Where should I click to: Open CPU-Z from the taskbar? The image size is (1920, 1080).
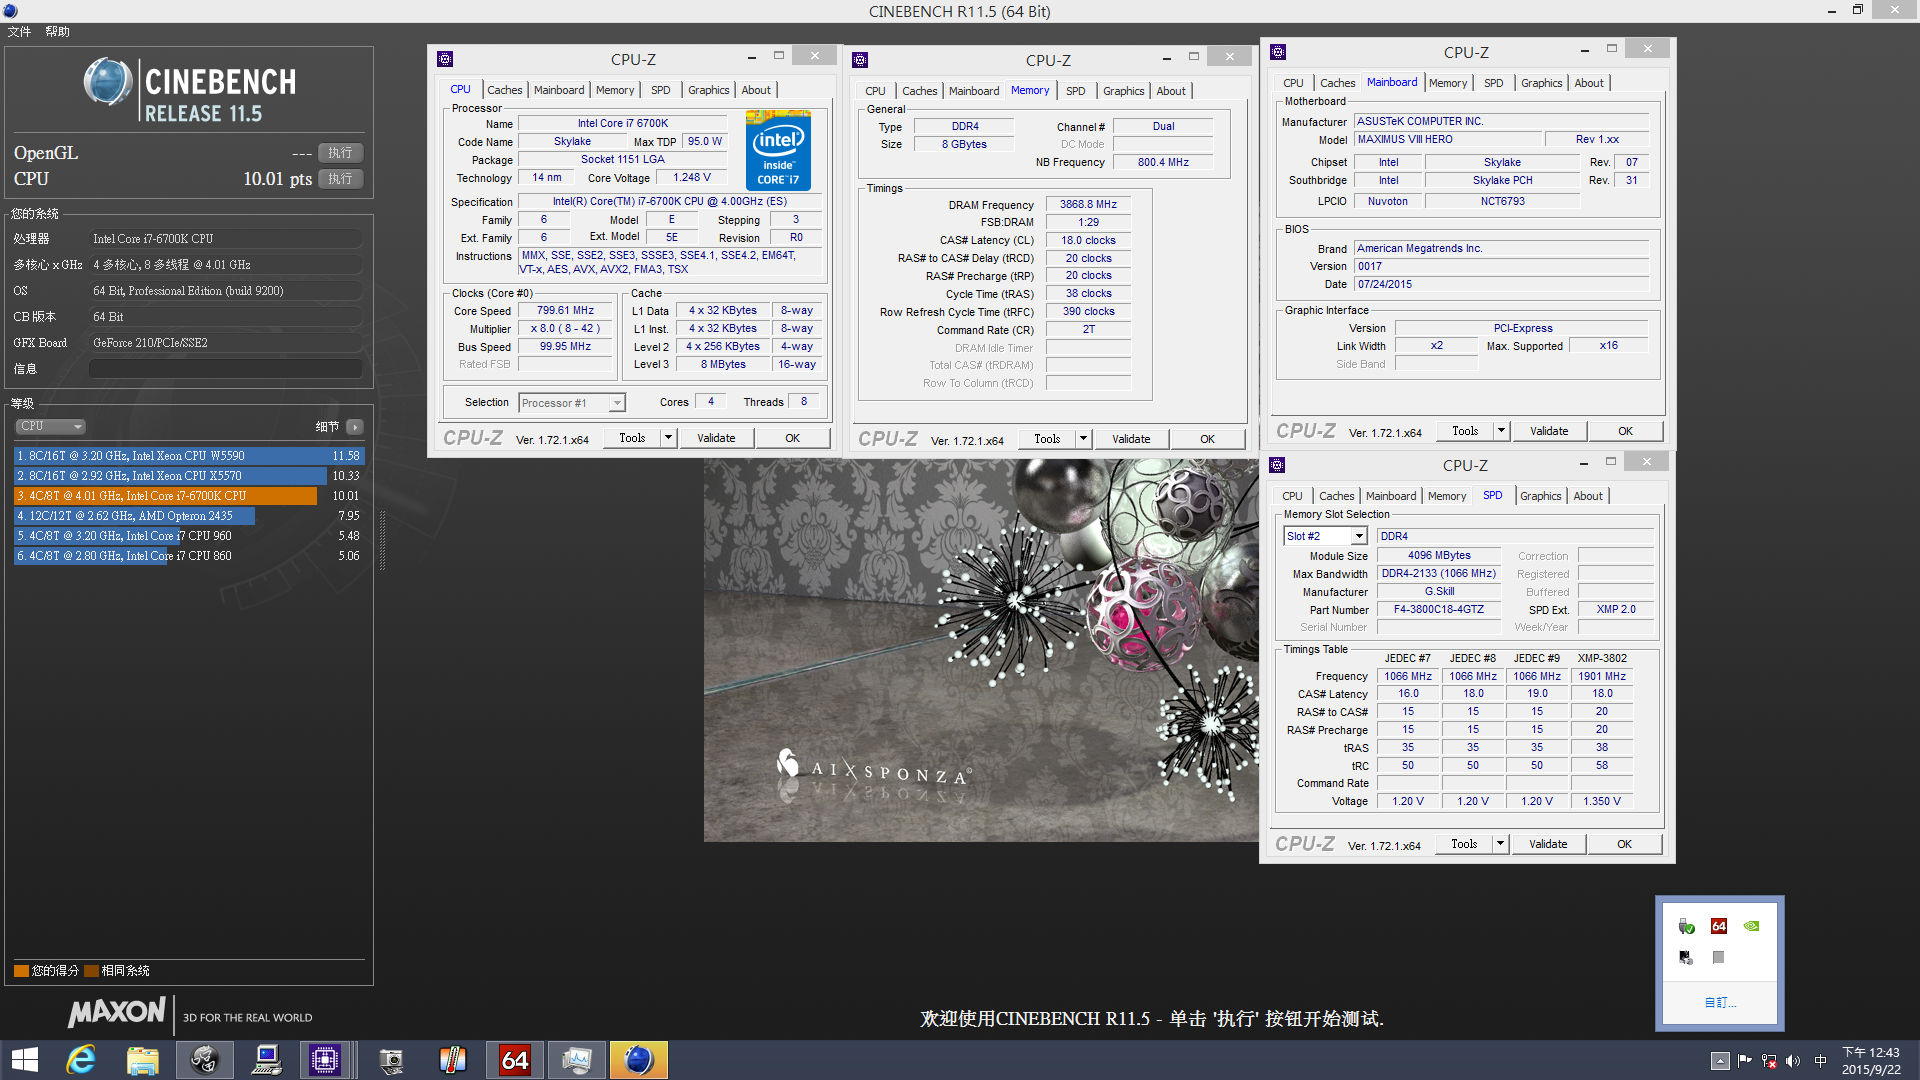click(325, 1060)
